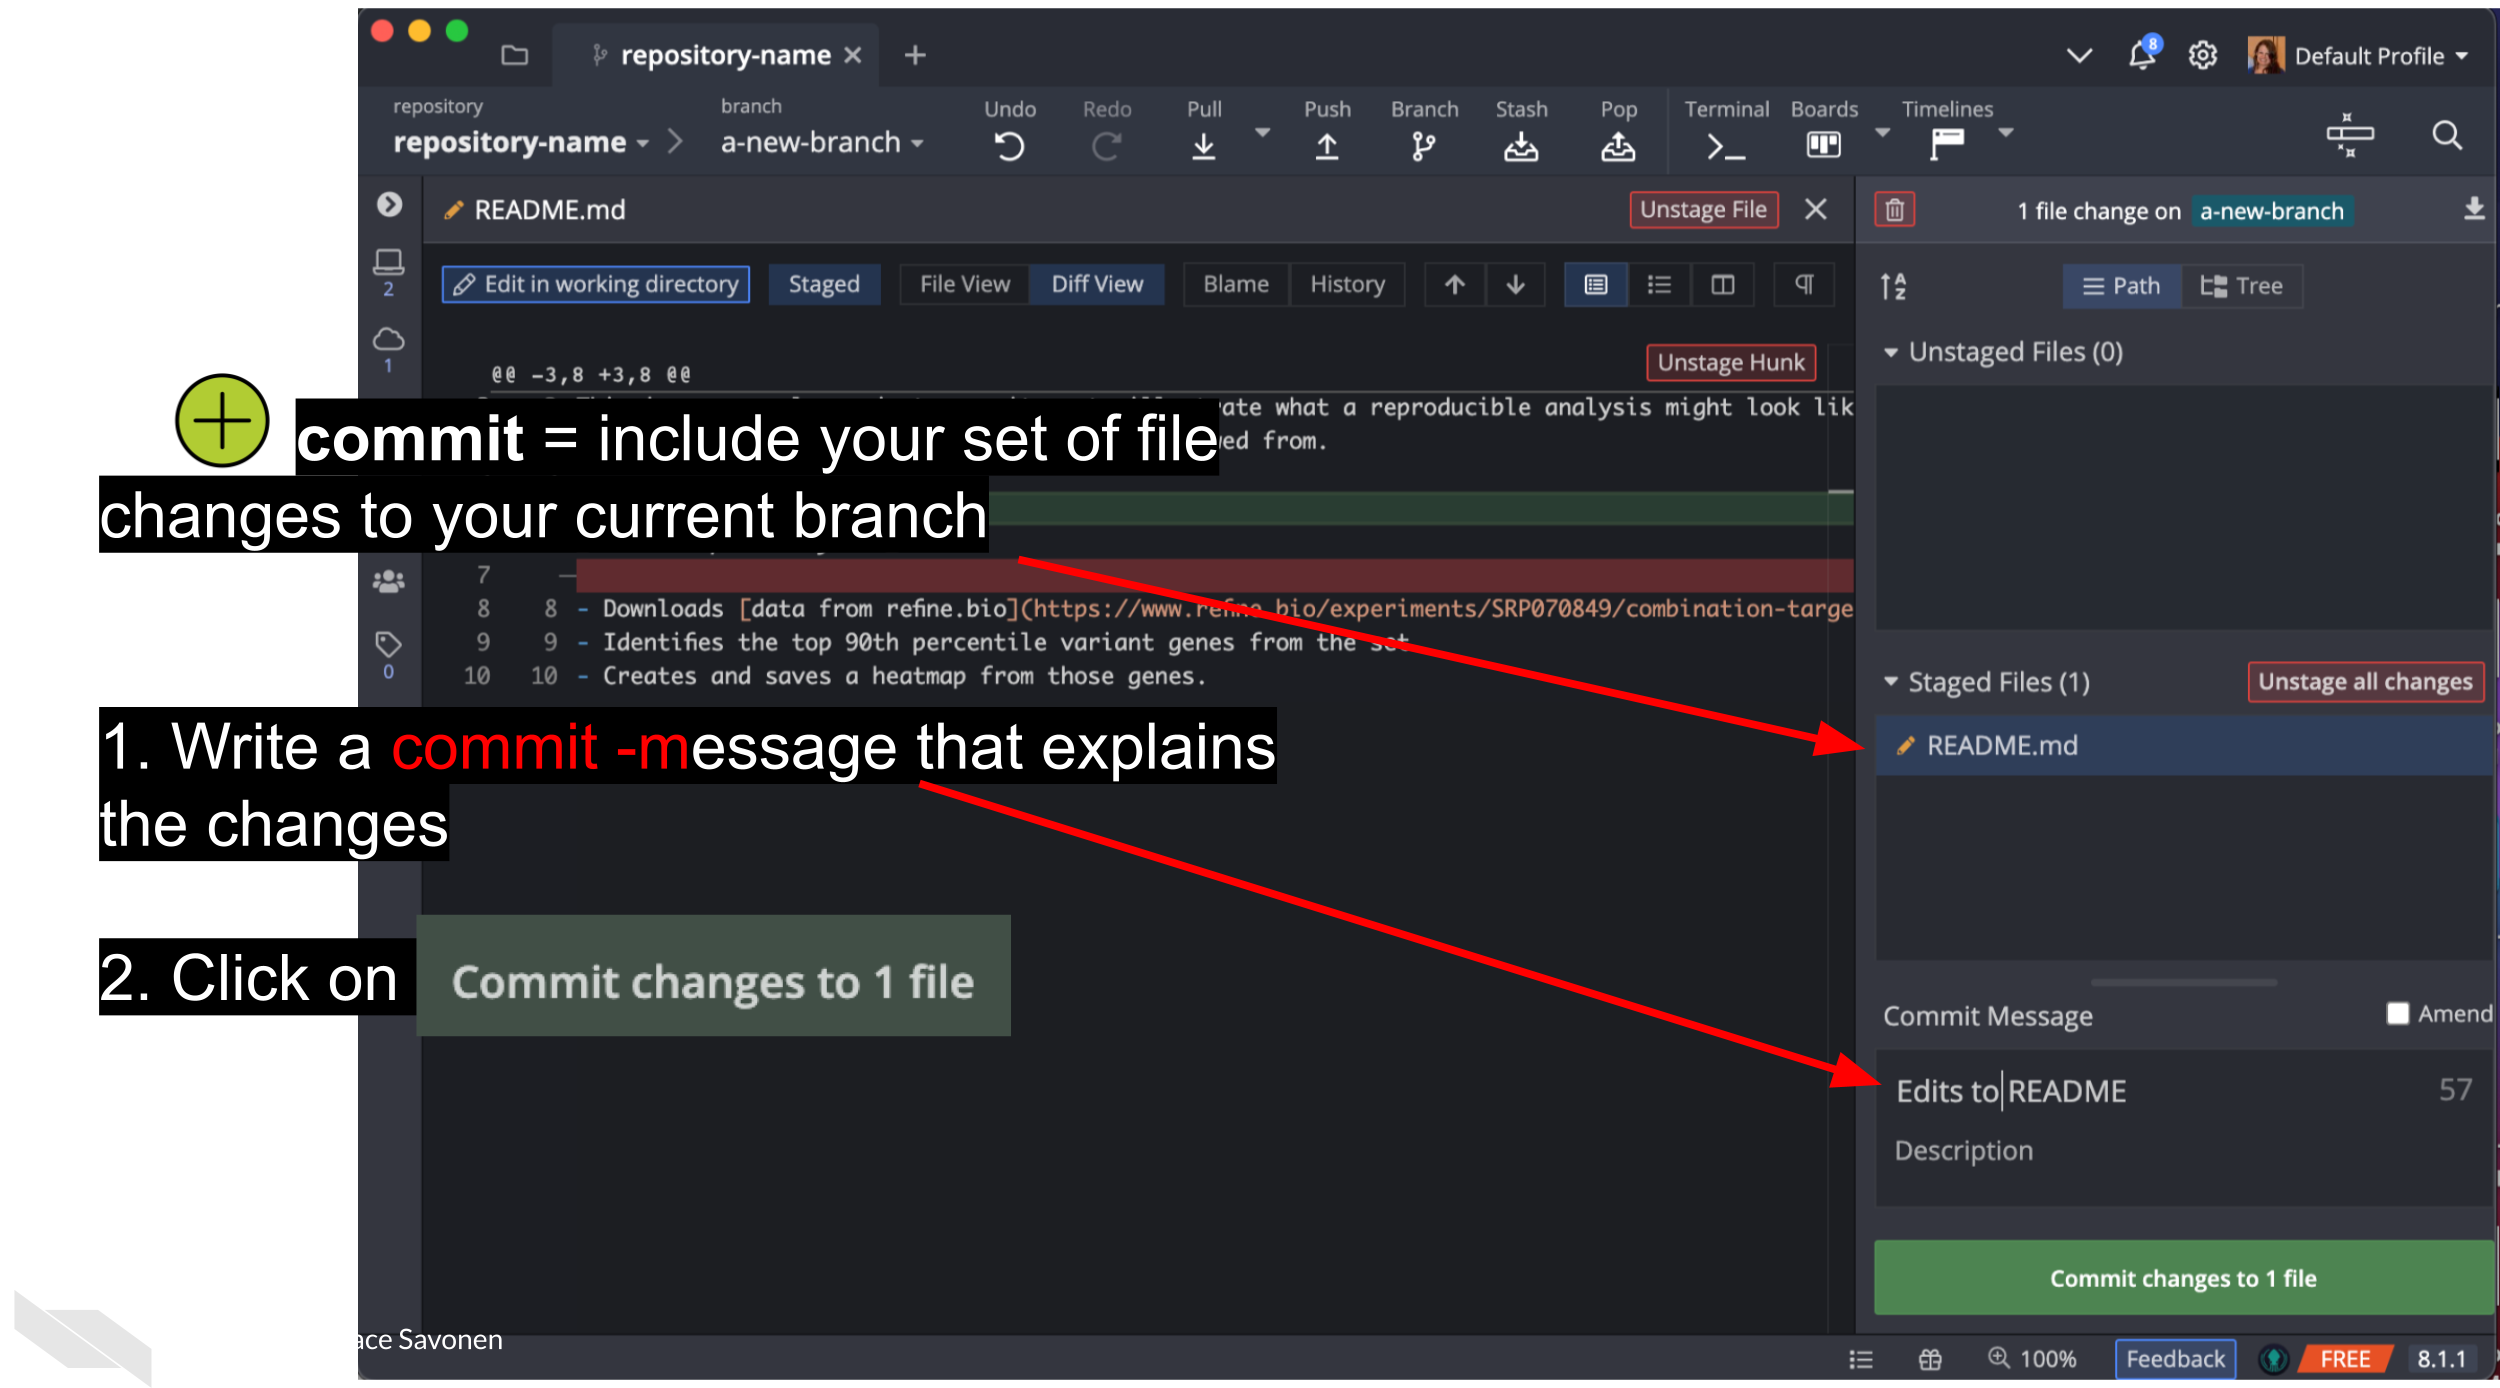
Task: Open the Pull options dropdown arrow
Action: tap(1263, 132)
